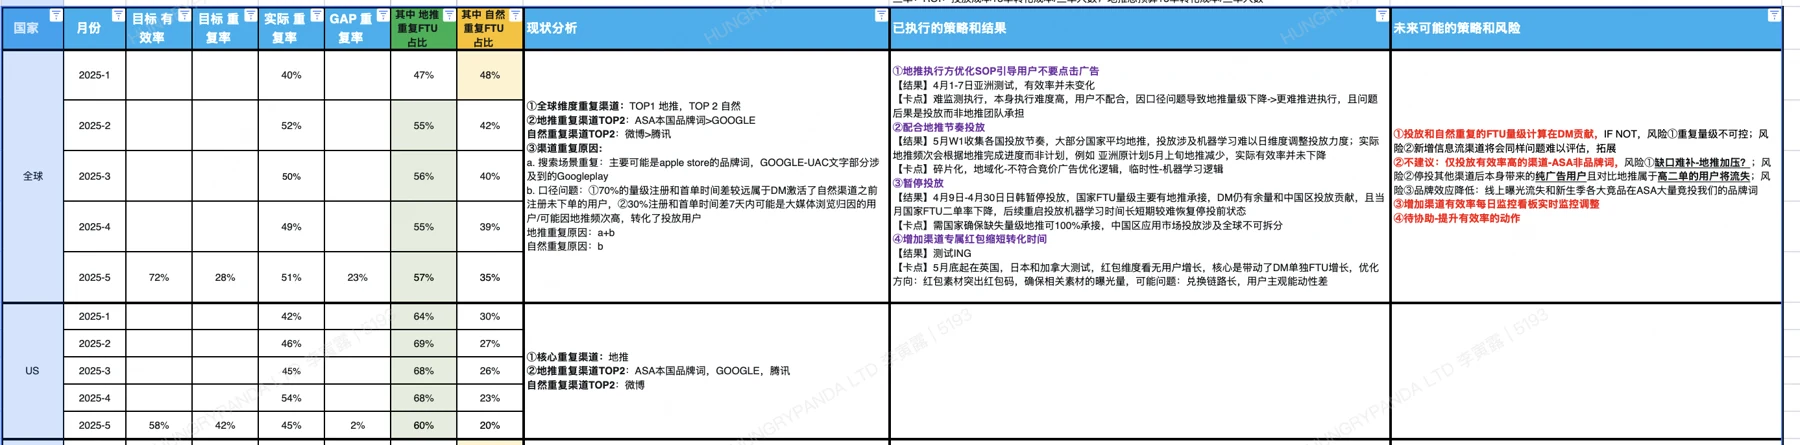Click the 27% cell
The image size is (1800, 445).
(490, 343)
